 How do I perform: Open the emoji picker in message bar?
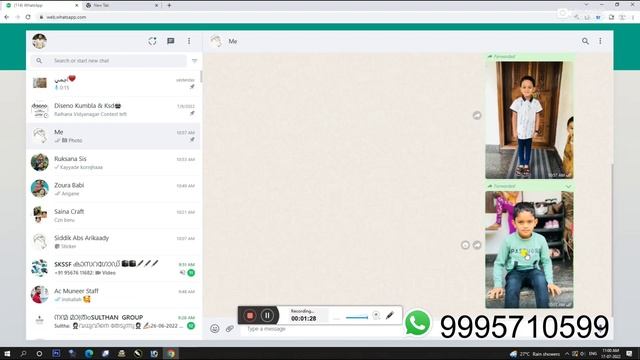(215, 329)
